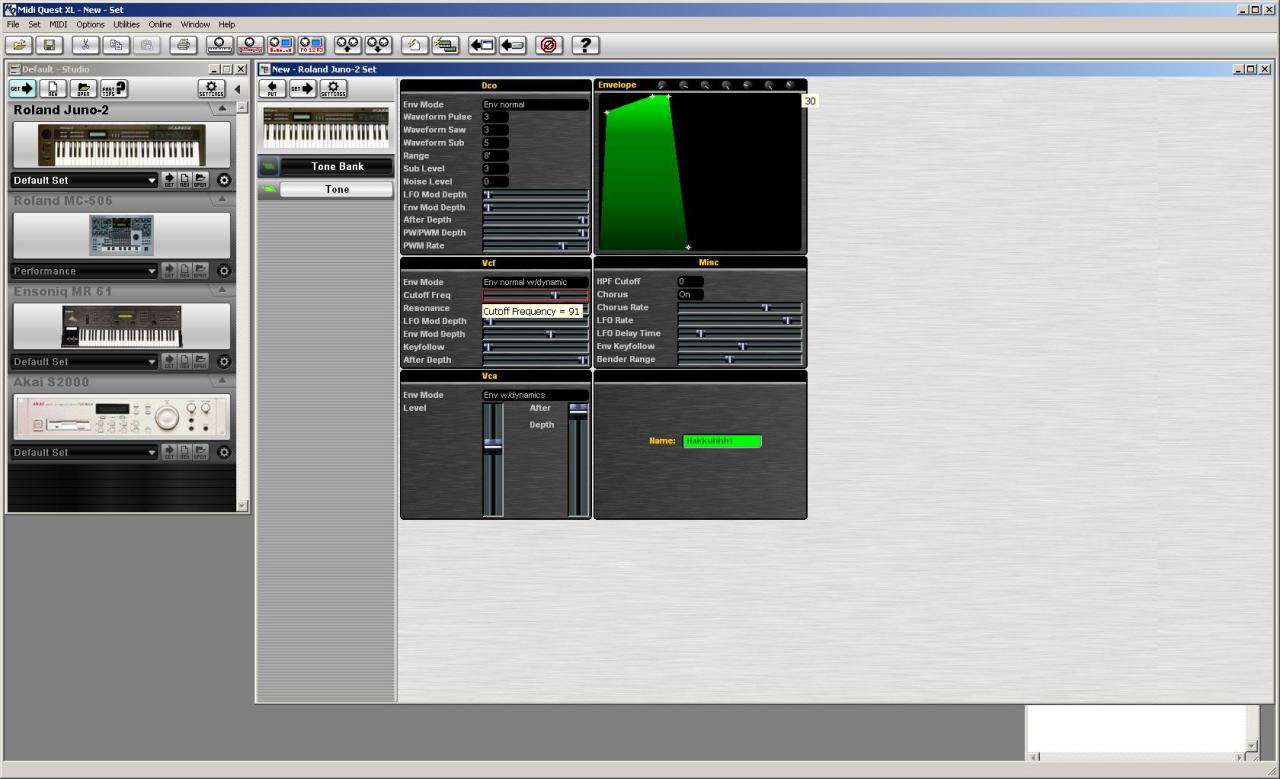Open the MIDI menu
The image size is (1280, 779).
[58, 24]
